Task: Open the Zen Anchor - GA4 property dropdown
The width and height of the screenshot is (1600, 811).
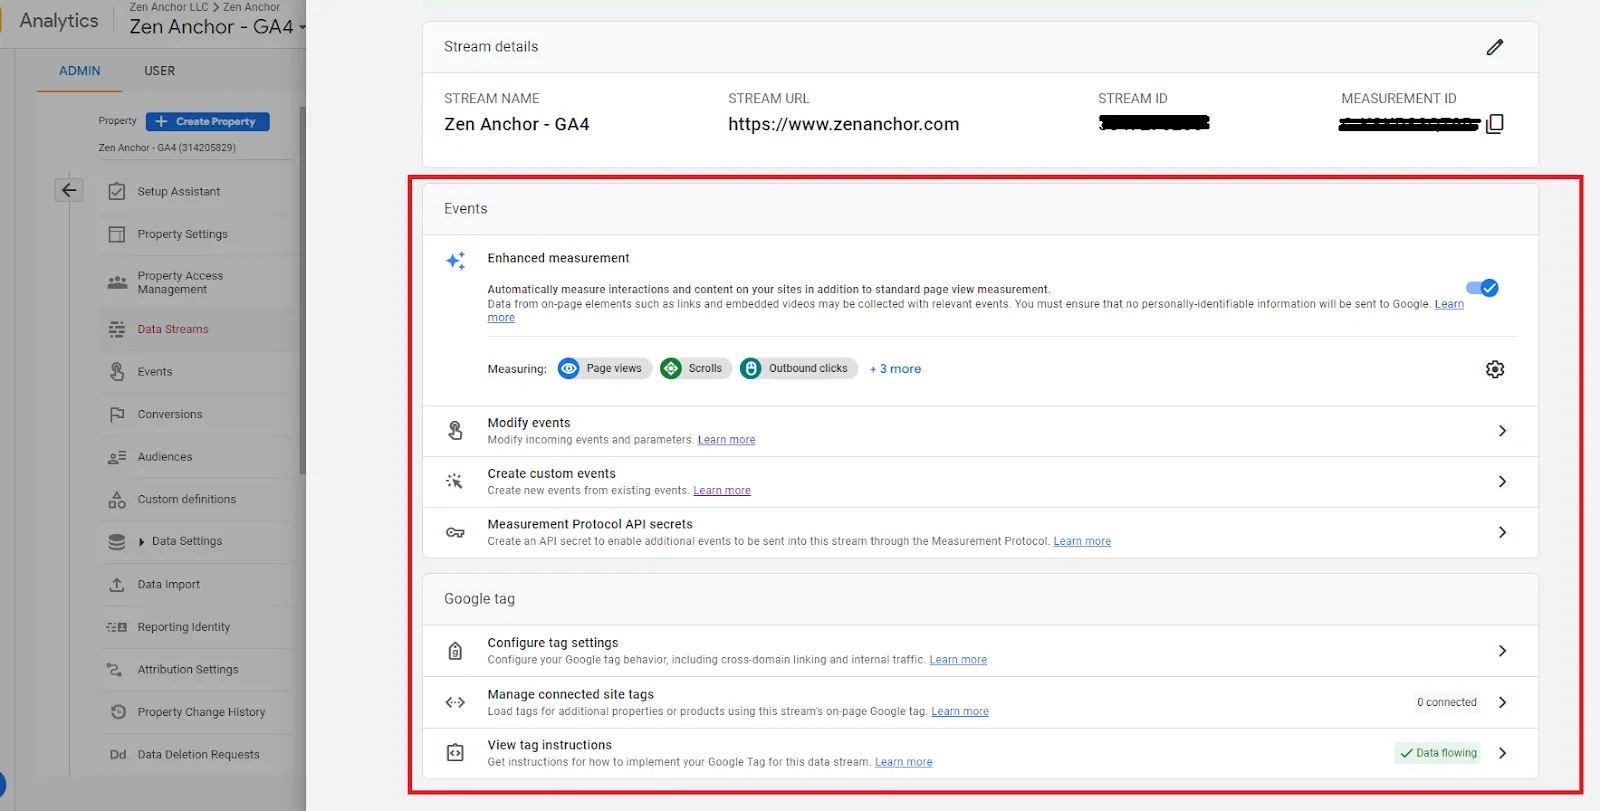Action: 216,26
